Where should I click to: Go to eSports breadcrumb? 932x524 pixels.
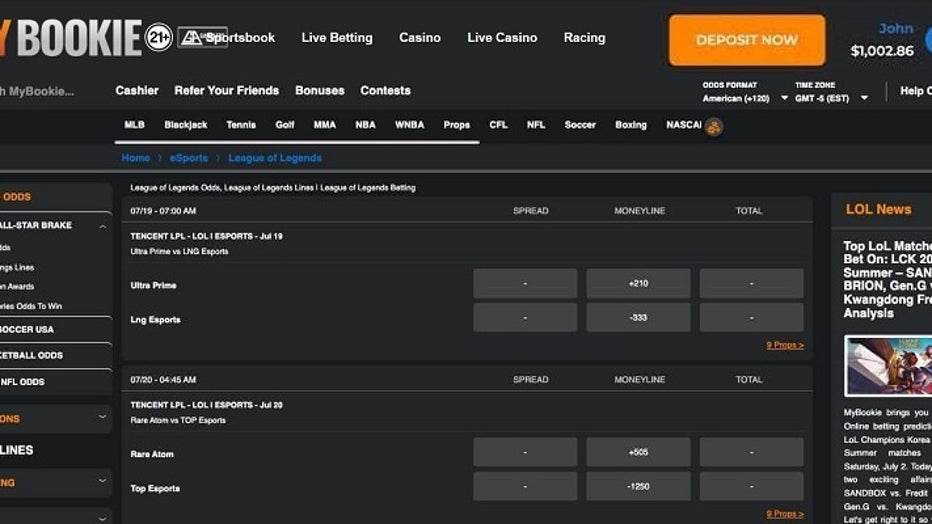coord(188,158)
